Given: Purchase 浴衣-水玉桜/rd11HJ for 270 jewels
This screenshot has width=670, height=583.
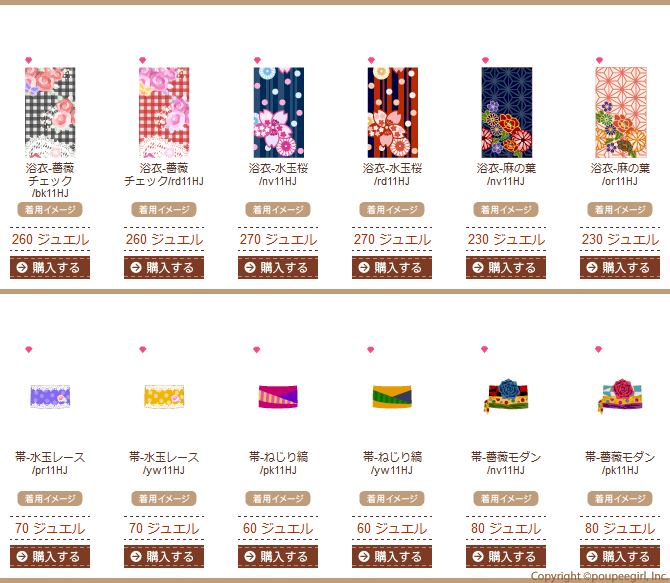Looking at the screenshot, I should pyautogui.click(x=392, y=268).
